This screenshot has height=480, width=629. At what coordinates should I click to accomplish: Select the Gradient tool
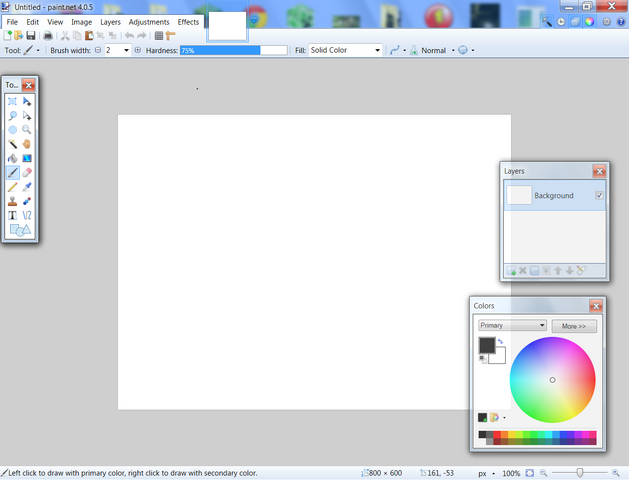tap(27, 158)
